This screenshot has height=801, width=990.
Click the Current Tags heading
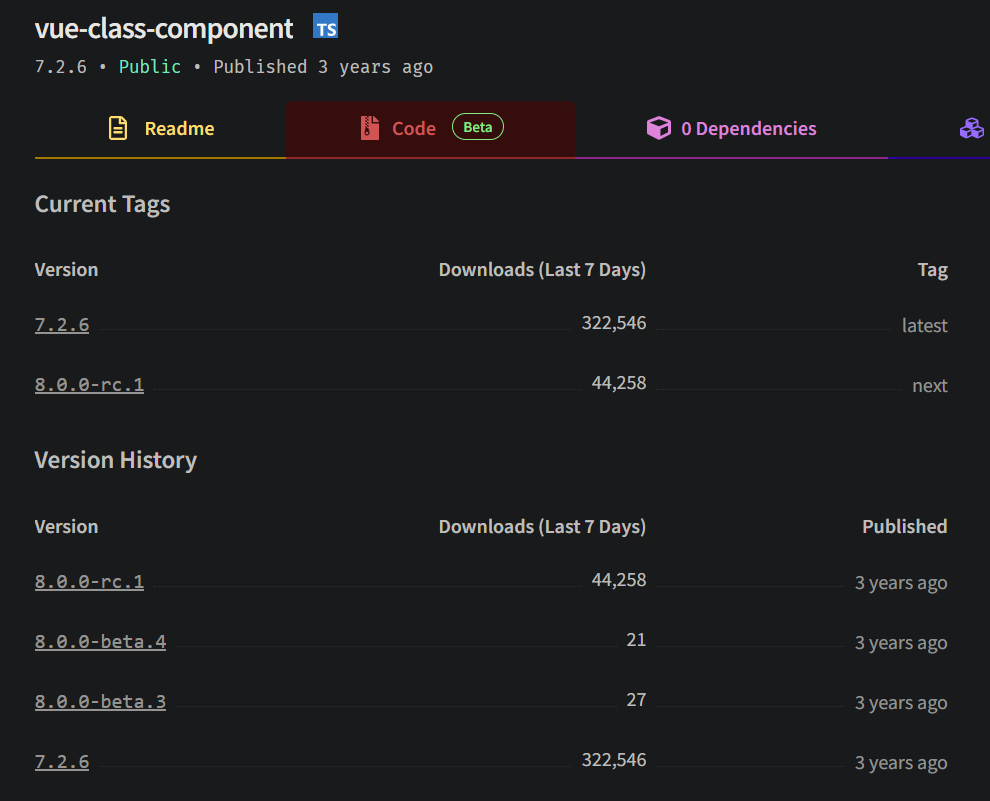(102, 204)
